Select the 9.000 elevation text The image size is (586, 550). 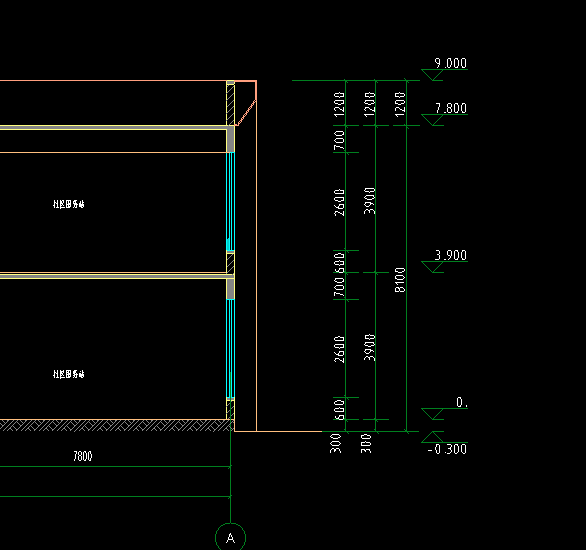[x=450, y=63]
